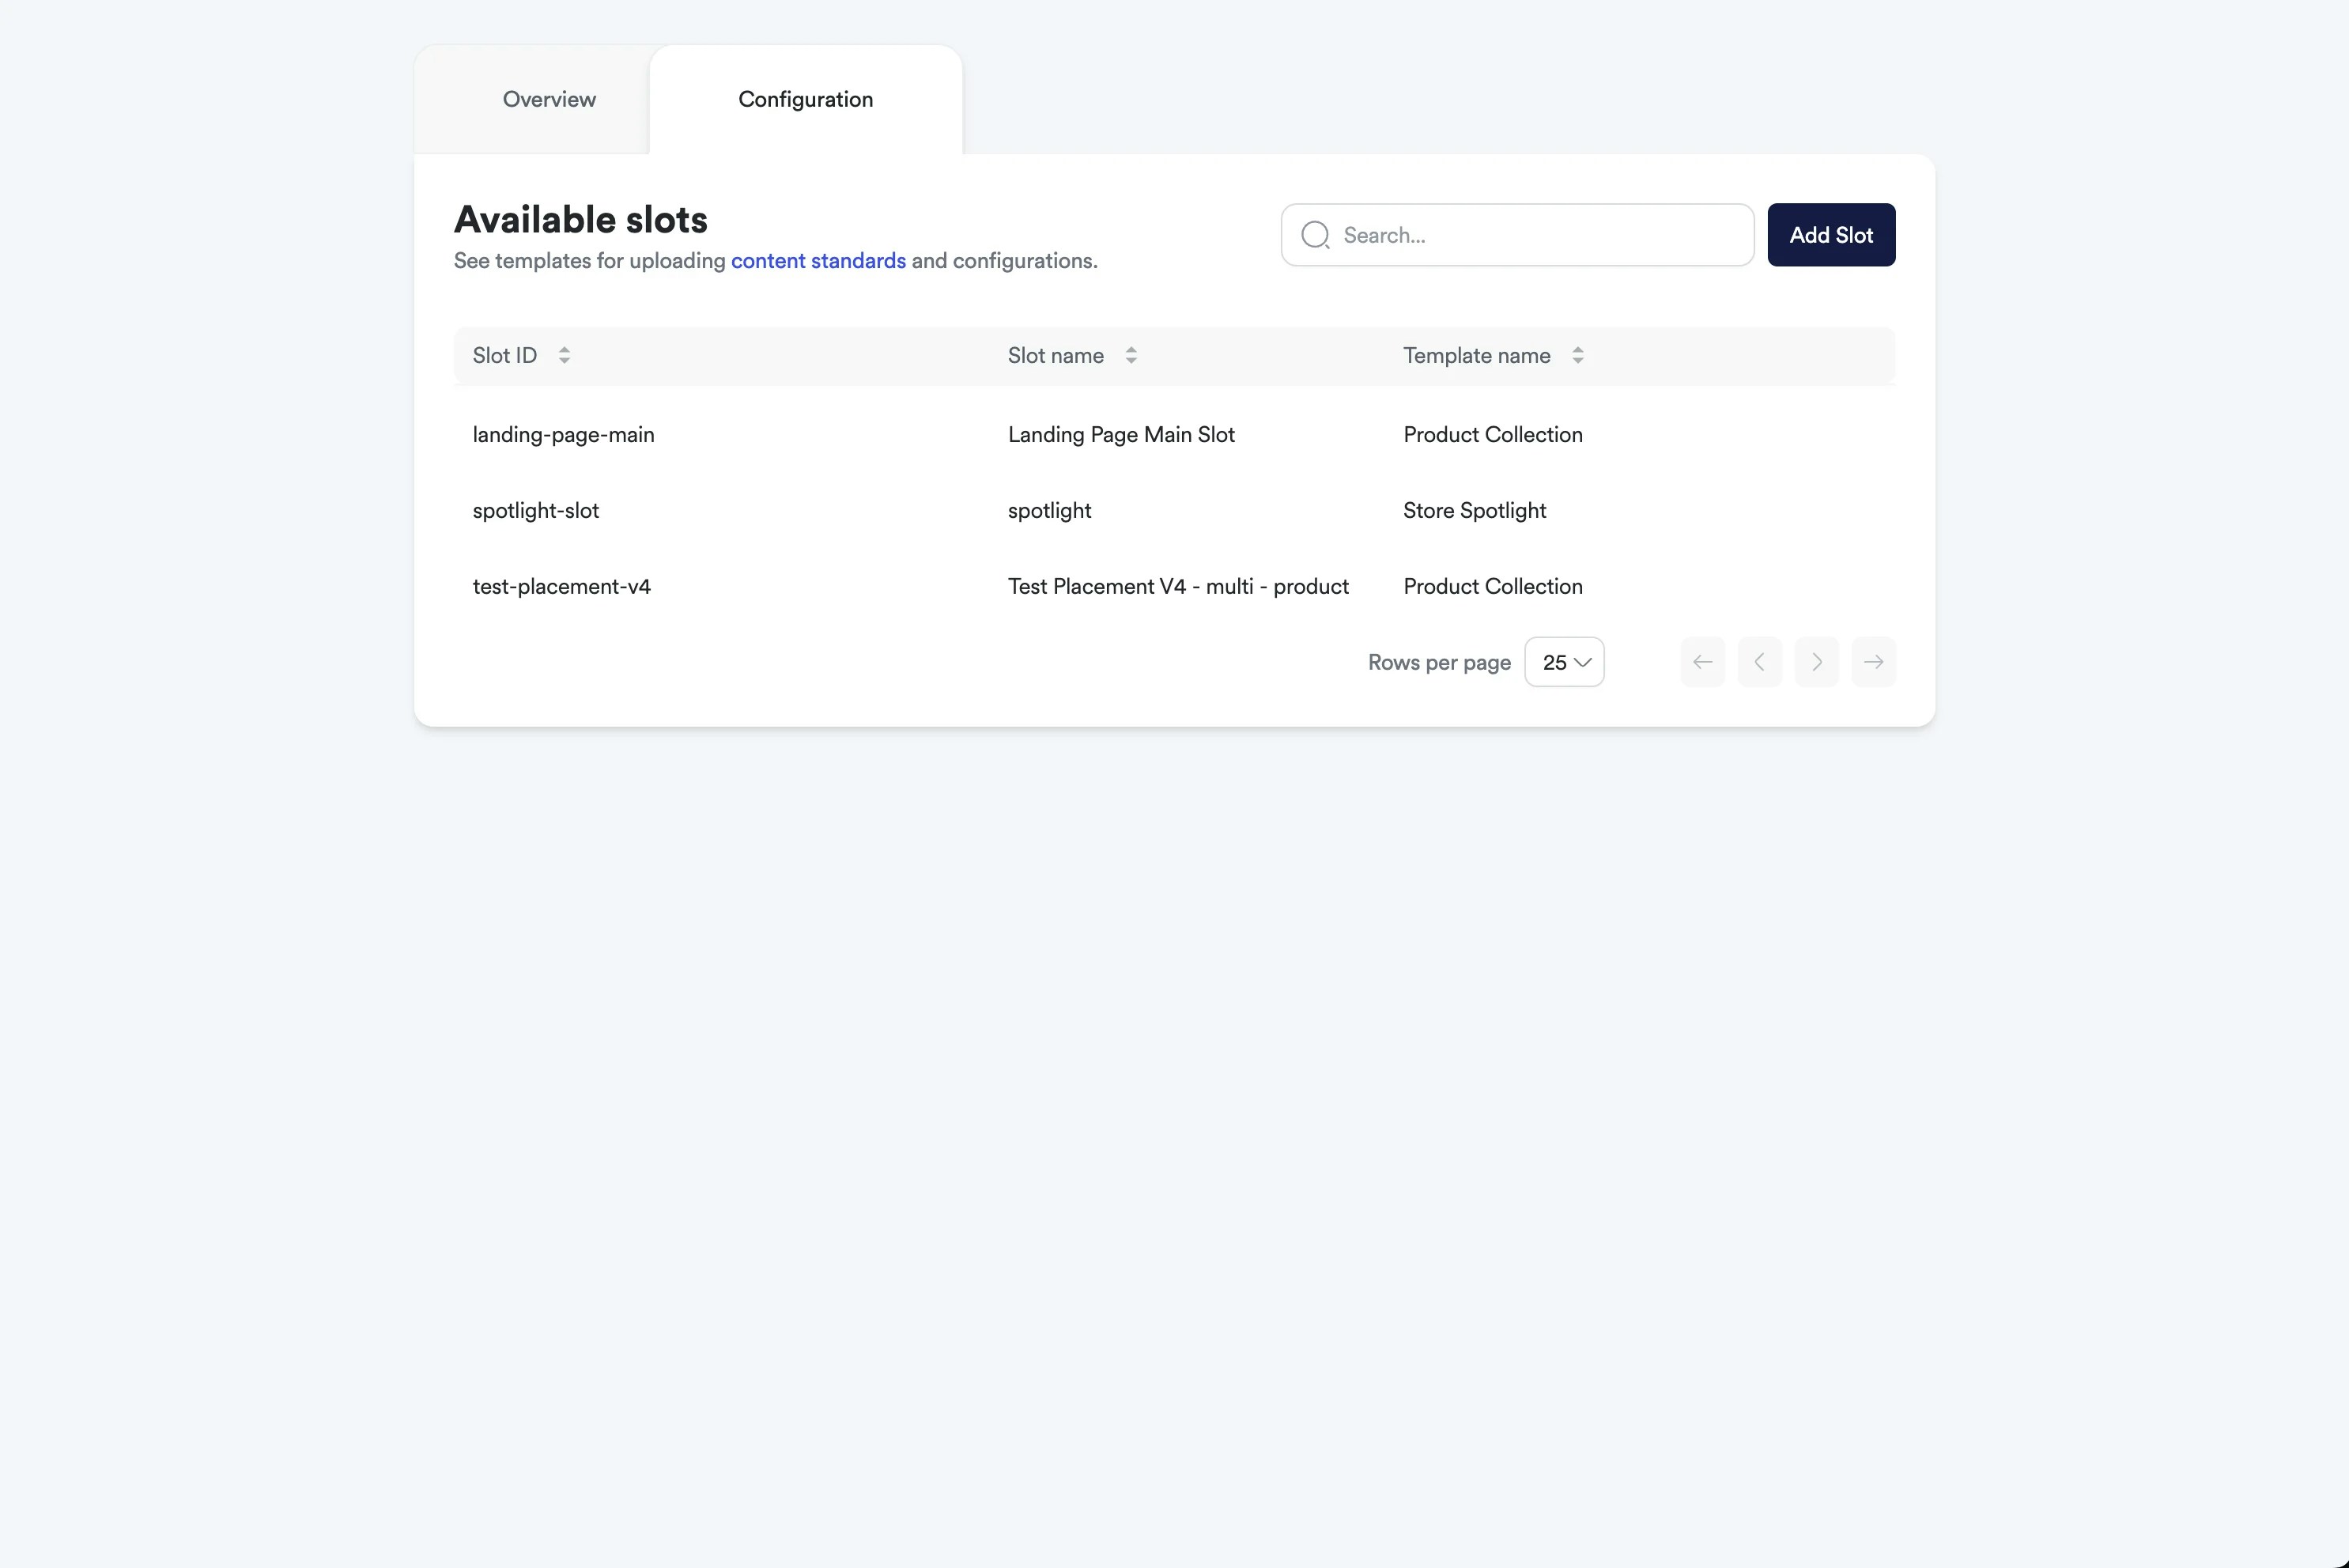Select the spotlight-slot row
Viewport: 2349px width, 1568px height.
click(x=536, y=510)
